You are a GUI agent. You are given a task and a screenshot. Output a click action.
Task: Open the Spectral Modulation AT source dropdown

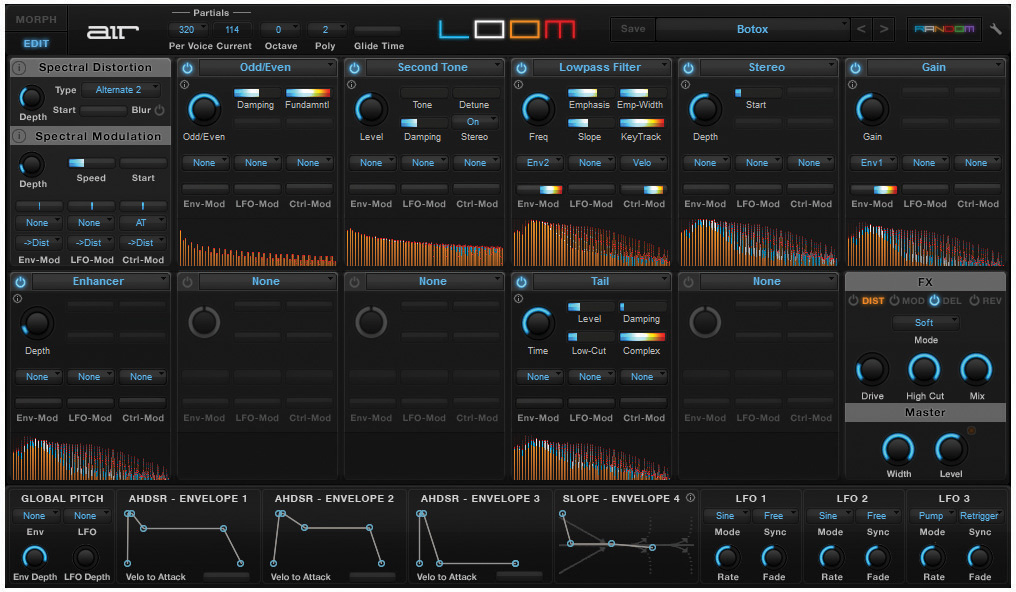pyautogui.click(x=143, y=223)
